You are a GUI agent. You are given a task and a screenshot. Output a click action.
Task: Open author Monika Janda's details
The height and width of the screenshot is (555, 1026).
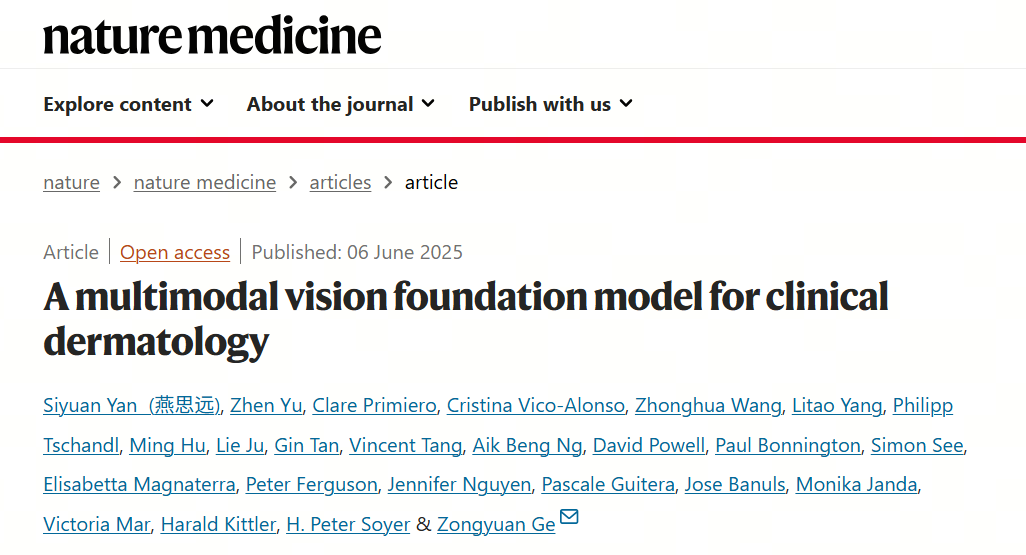pyautogui.click(x=856, y=485)
